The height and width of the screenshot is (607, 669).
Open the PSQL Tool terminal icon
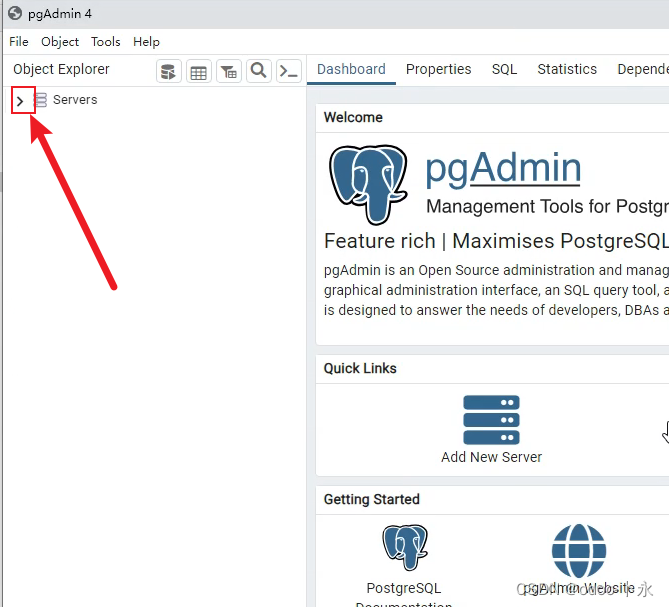pos(288,71)
